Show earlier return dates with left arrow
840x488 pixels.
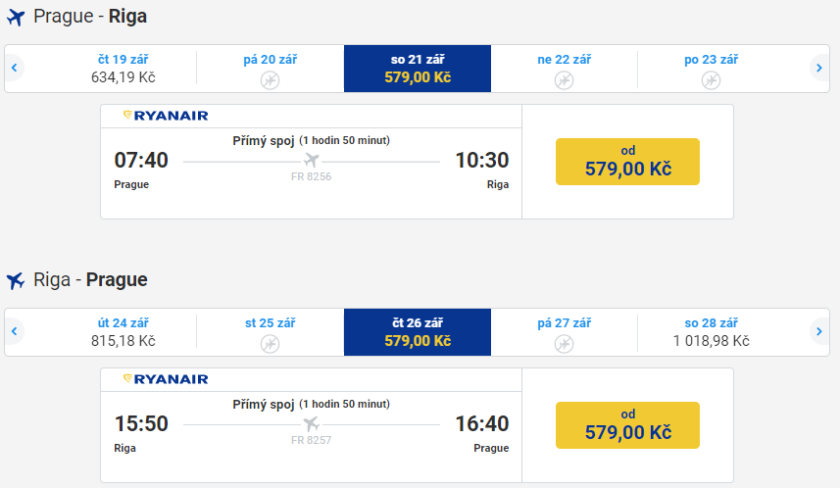(15, 331)
